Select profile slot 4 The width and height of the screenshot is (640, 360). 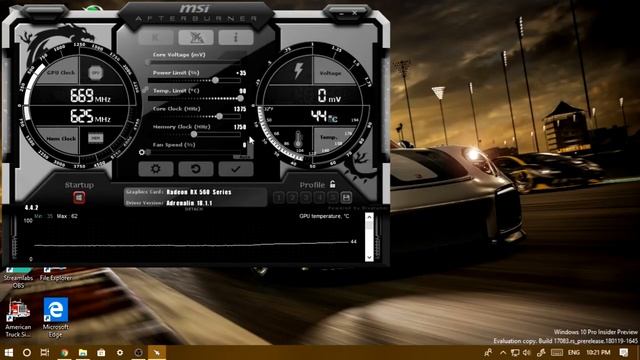[319, 198]
